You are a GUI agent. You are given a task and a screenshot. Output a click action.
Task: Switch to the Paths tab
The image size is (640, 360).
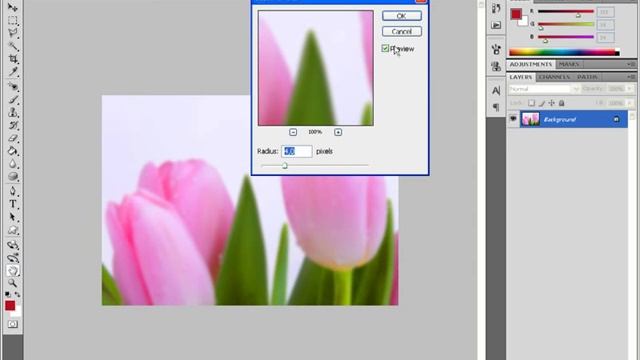(587, 77)
